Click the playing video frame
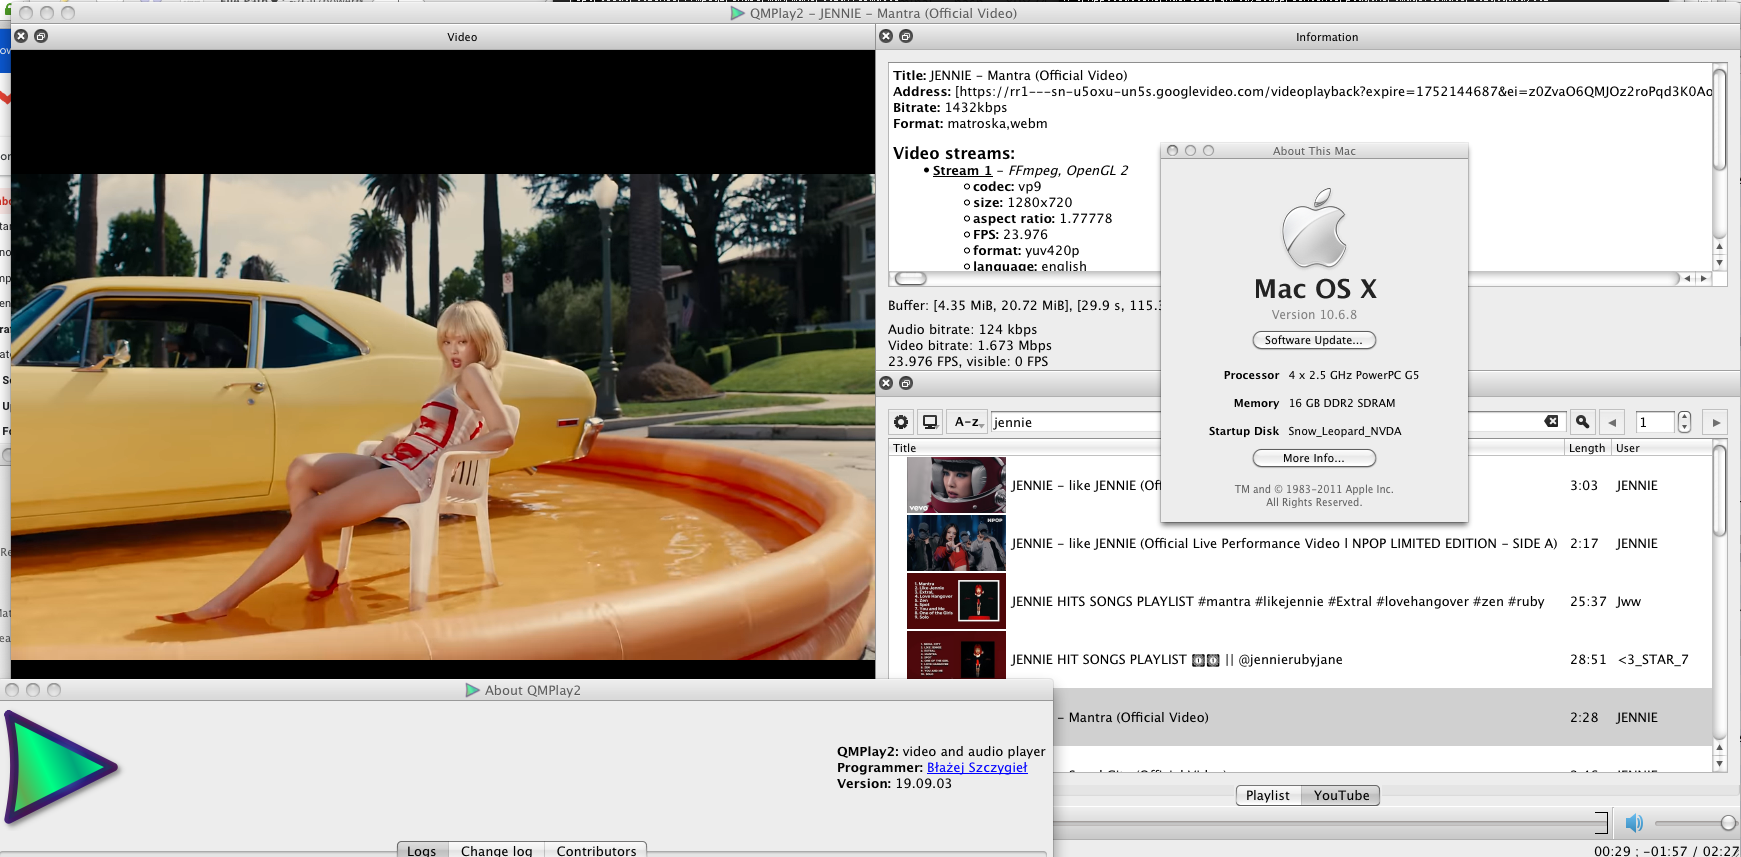 [x=443, y=417]
